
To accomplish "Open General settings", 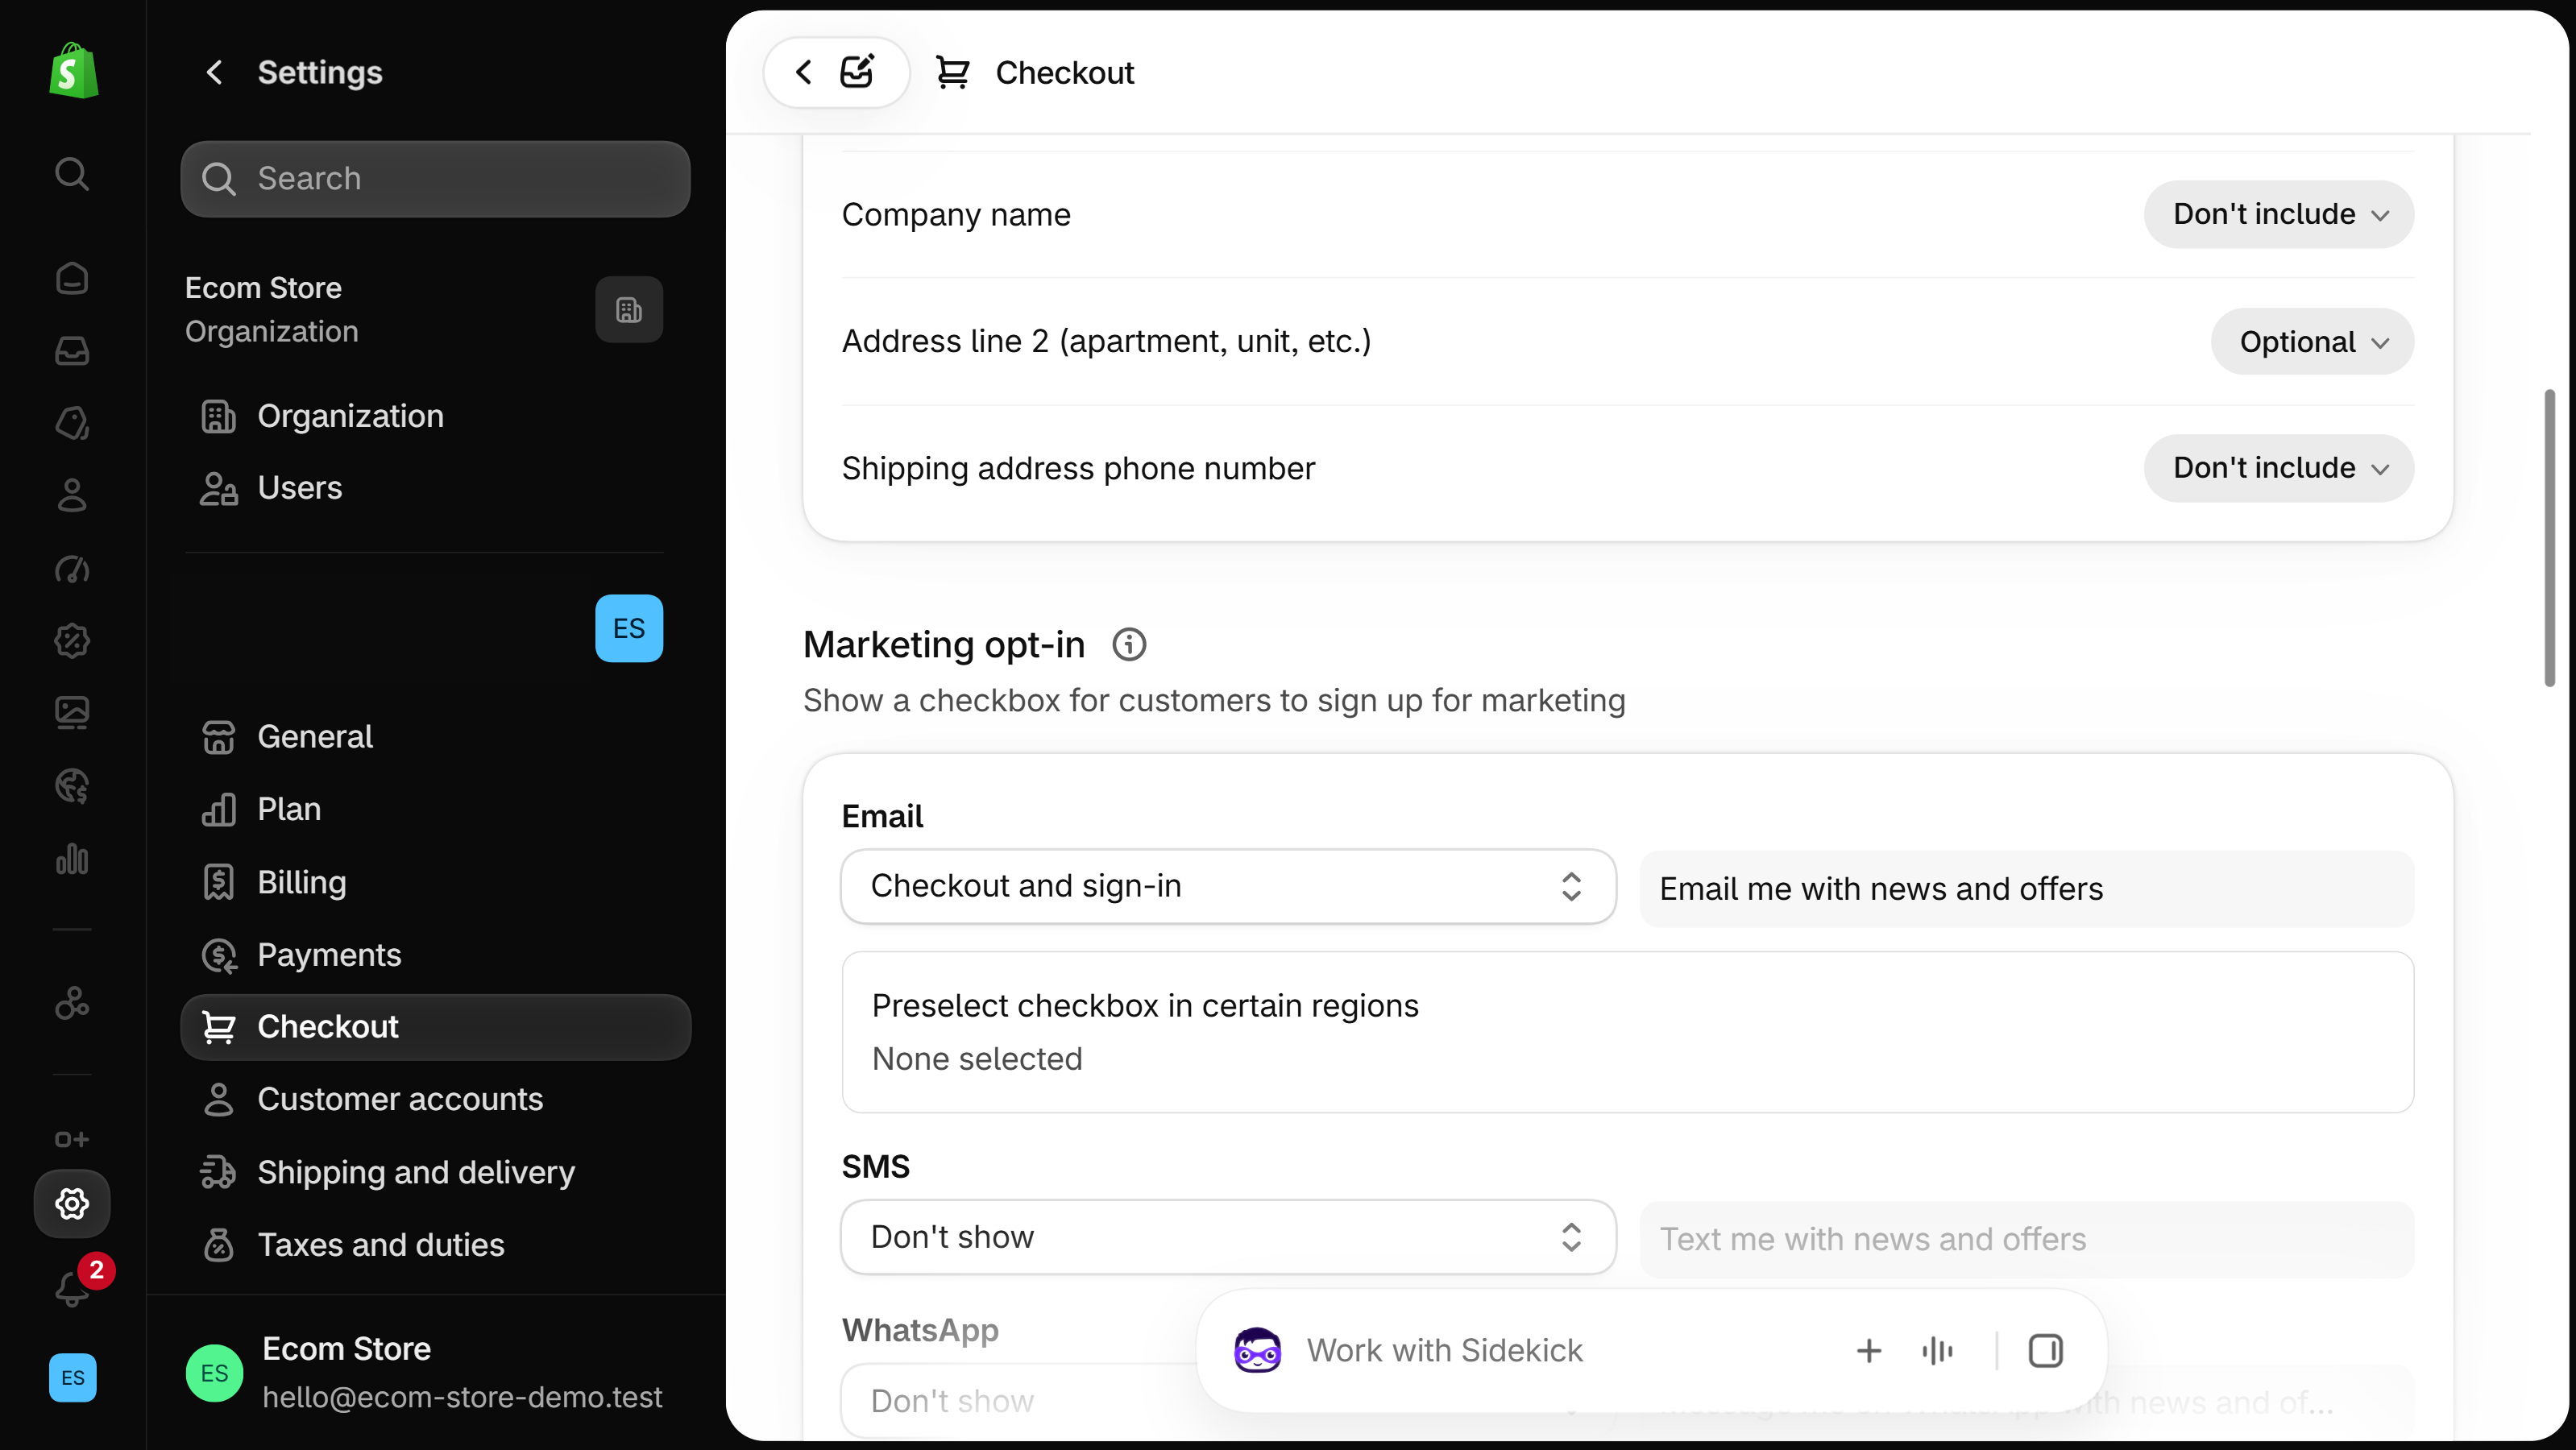I will click(x=435, y=737).
